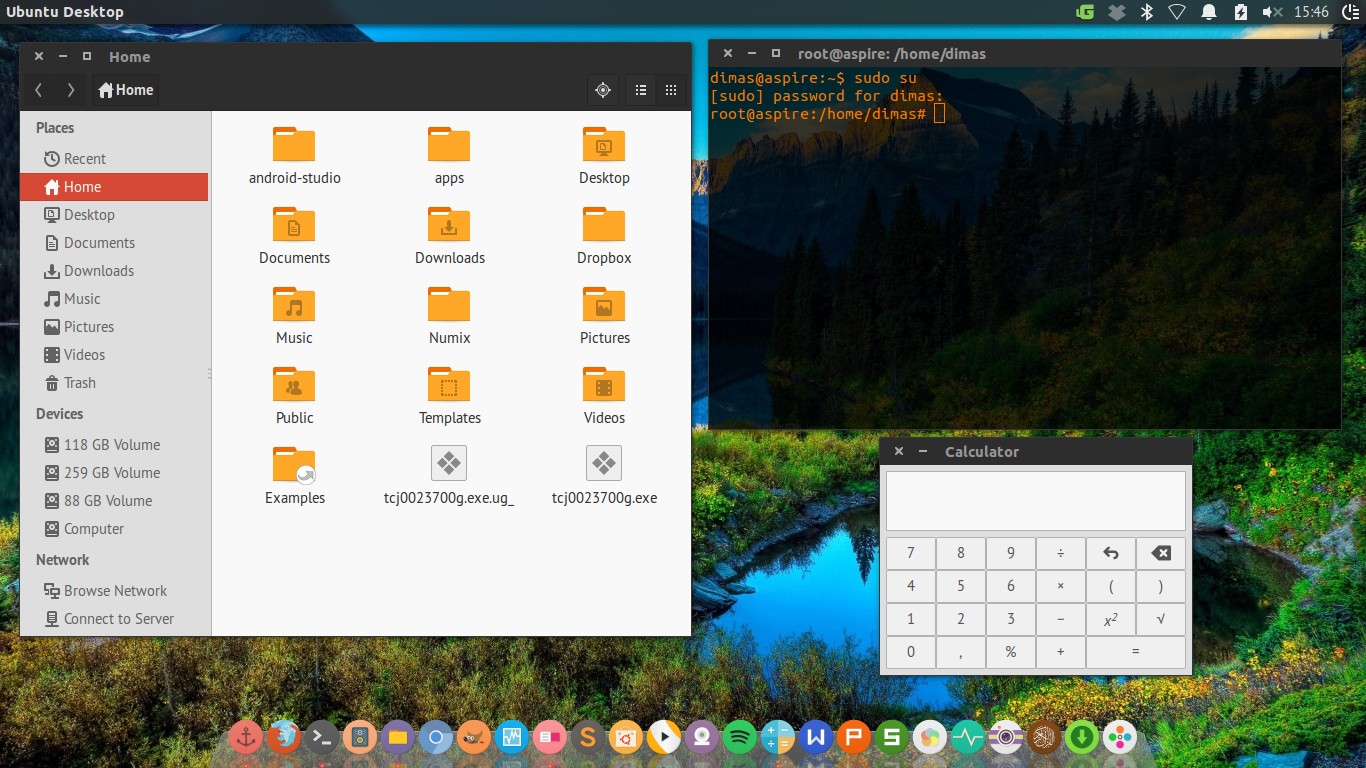
Task: Switch Files to grid view
Action: point(670,90)
